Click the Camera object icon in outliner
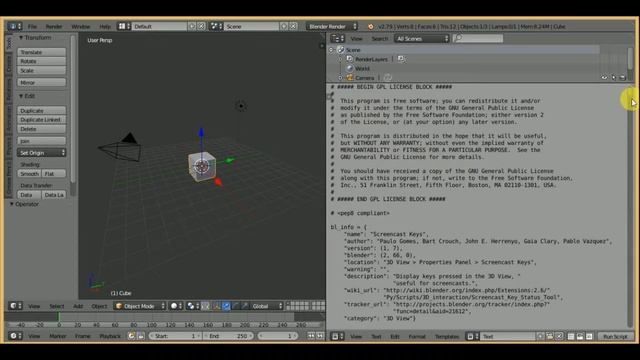Viewport: 640px width, 360px height. 350,78
